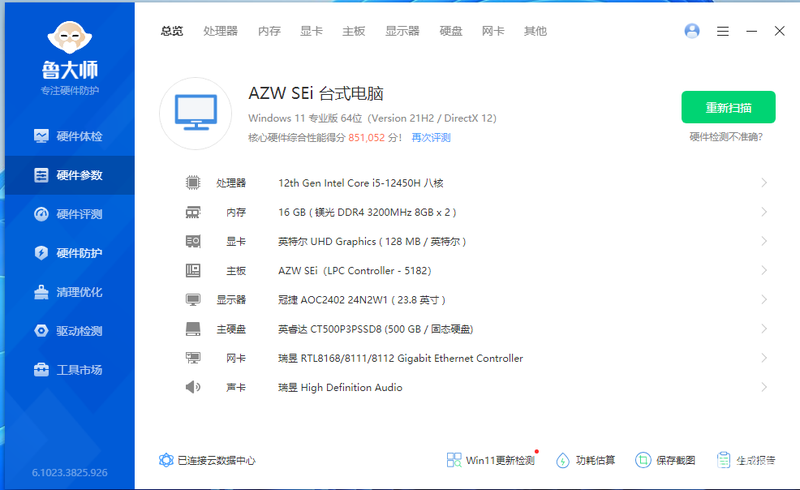The width and height of the screenshot is (800, 490).
Task: Open the hamburger main menu
Action: (722, 31)
